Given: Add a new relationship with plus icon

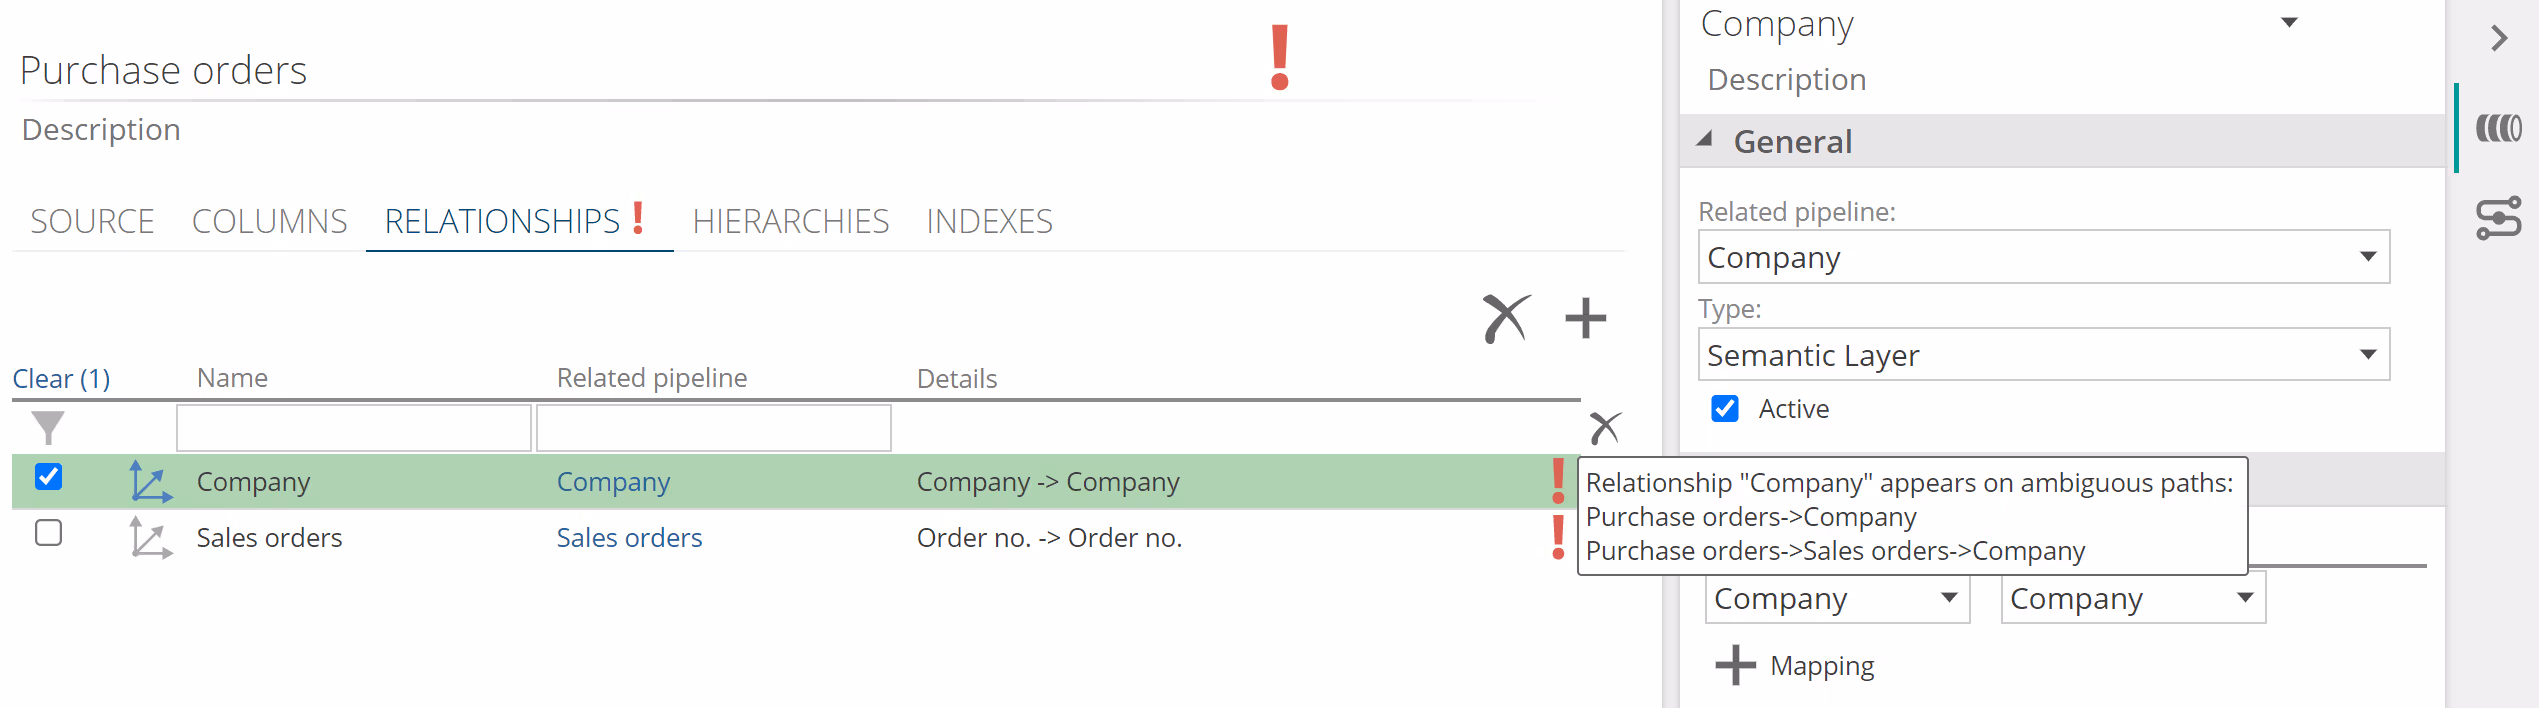Looking at the screenshot, I should [1585, 319].
